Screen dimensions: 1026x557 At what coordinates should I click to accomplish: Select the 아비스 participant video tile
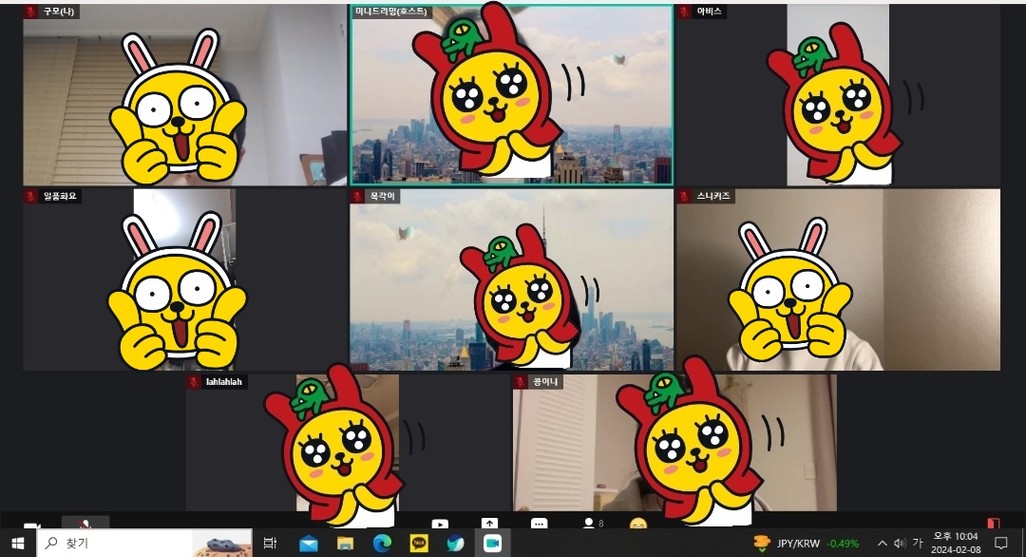[838, 95]
